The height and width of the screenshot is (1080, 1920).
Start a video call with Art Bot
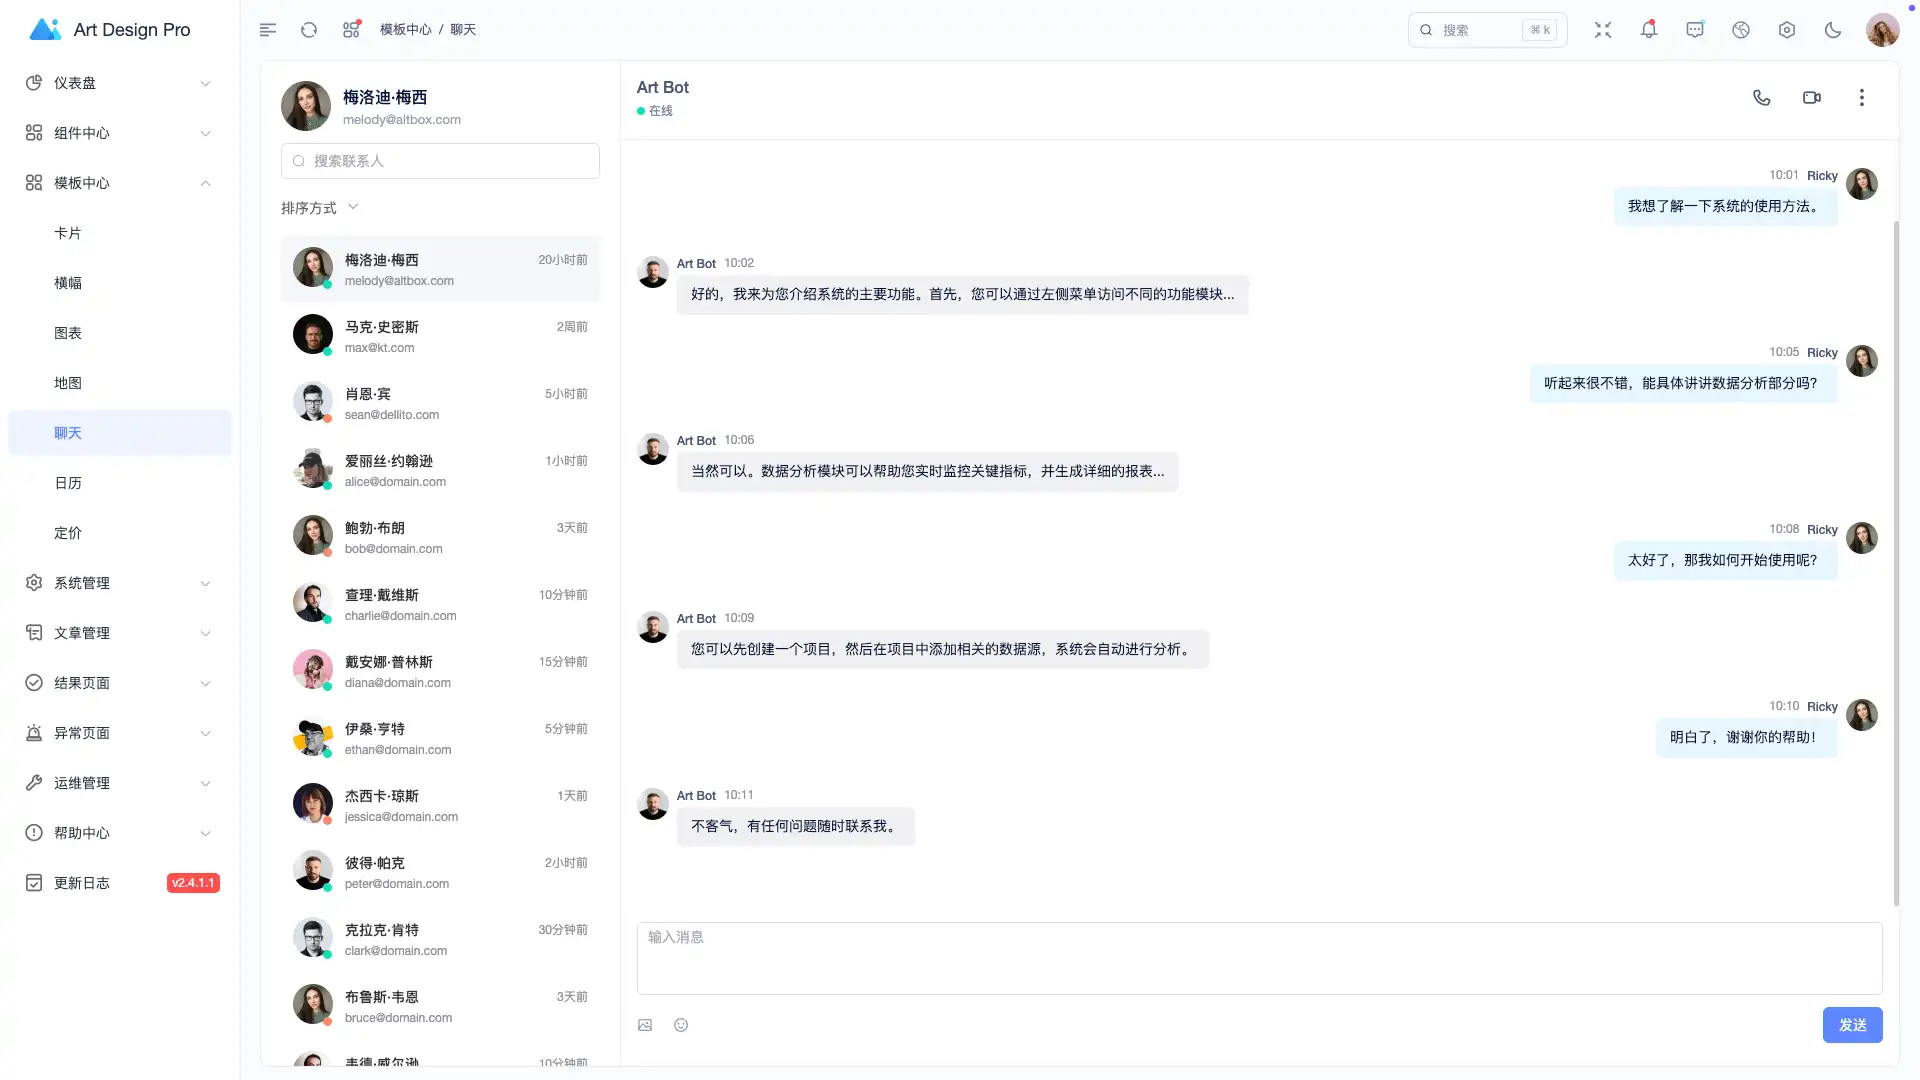tap(1811, 98)
